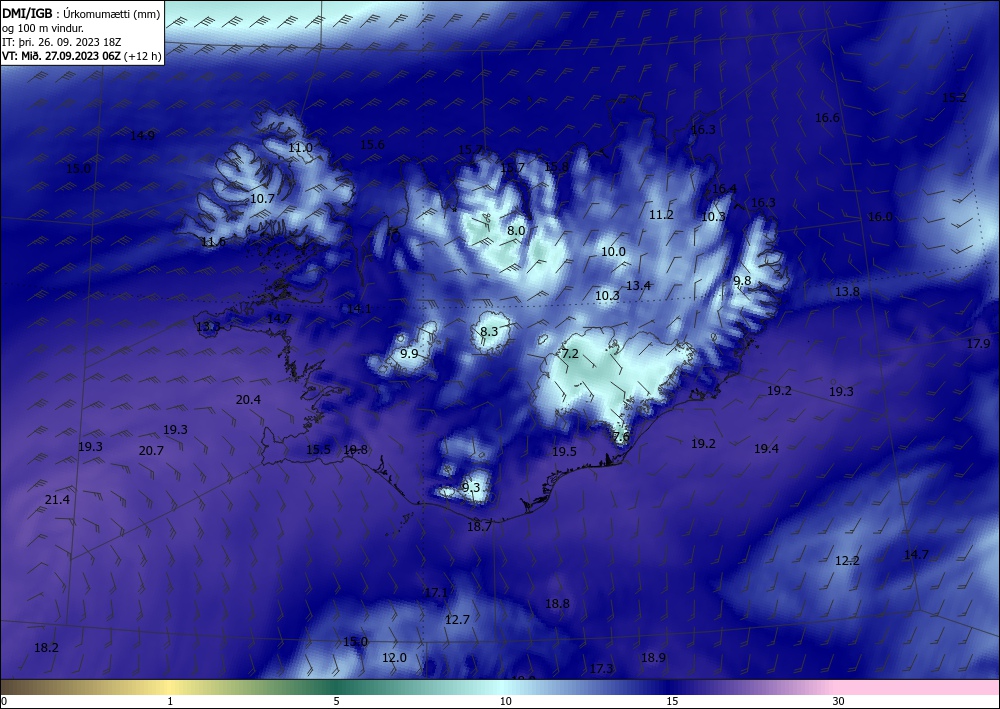Click the 21.4 value label

pos(57,499)
